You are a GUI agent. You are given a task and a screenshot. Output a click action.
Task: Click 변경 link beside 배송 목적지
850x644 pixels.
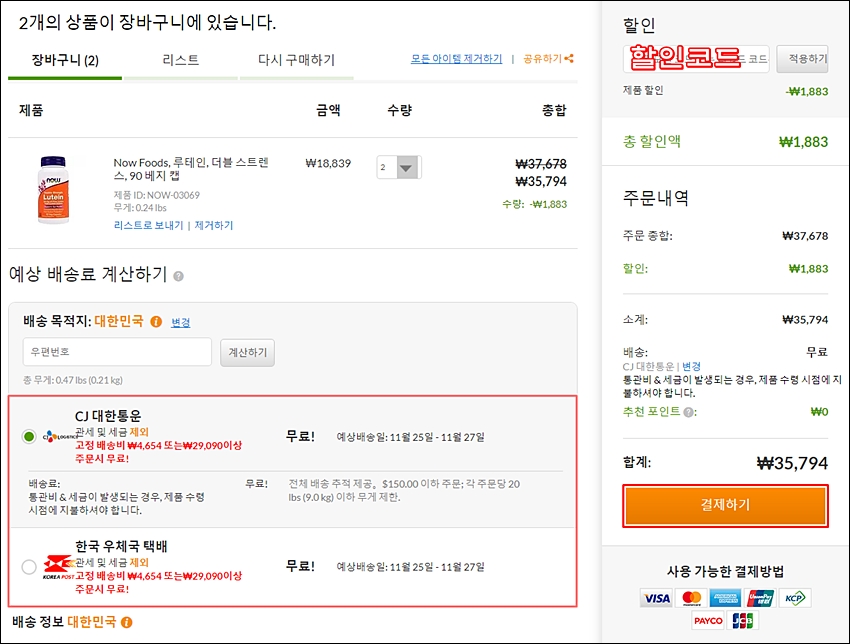click(181, 323)
